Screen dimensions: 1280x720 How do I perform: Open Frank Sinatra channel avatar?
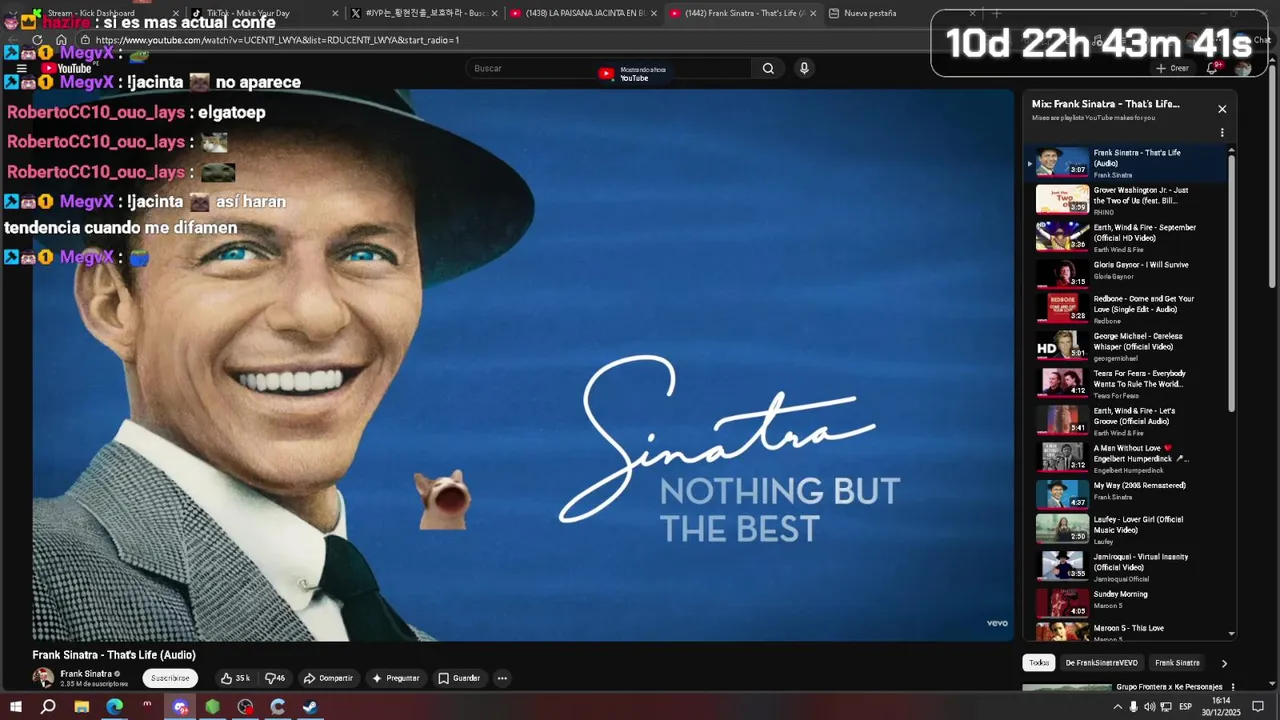43,678
